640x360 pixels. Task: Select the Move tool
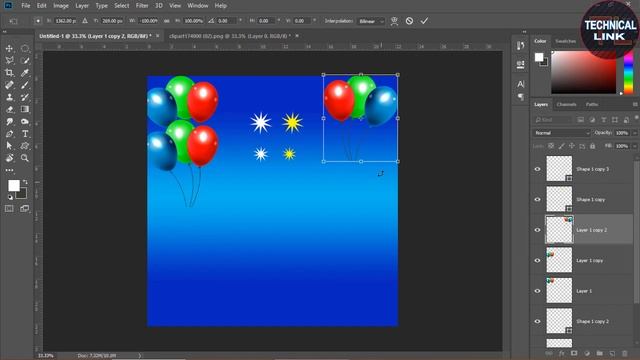coord(9,49)
